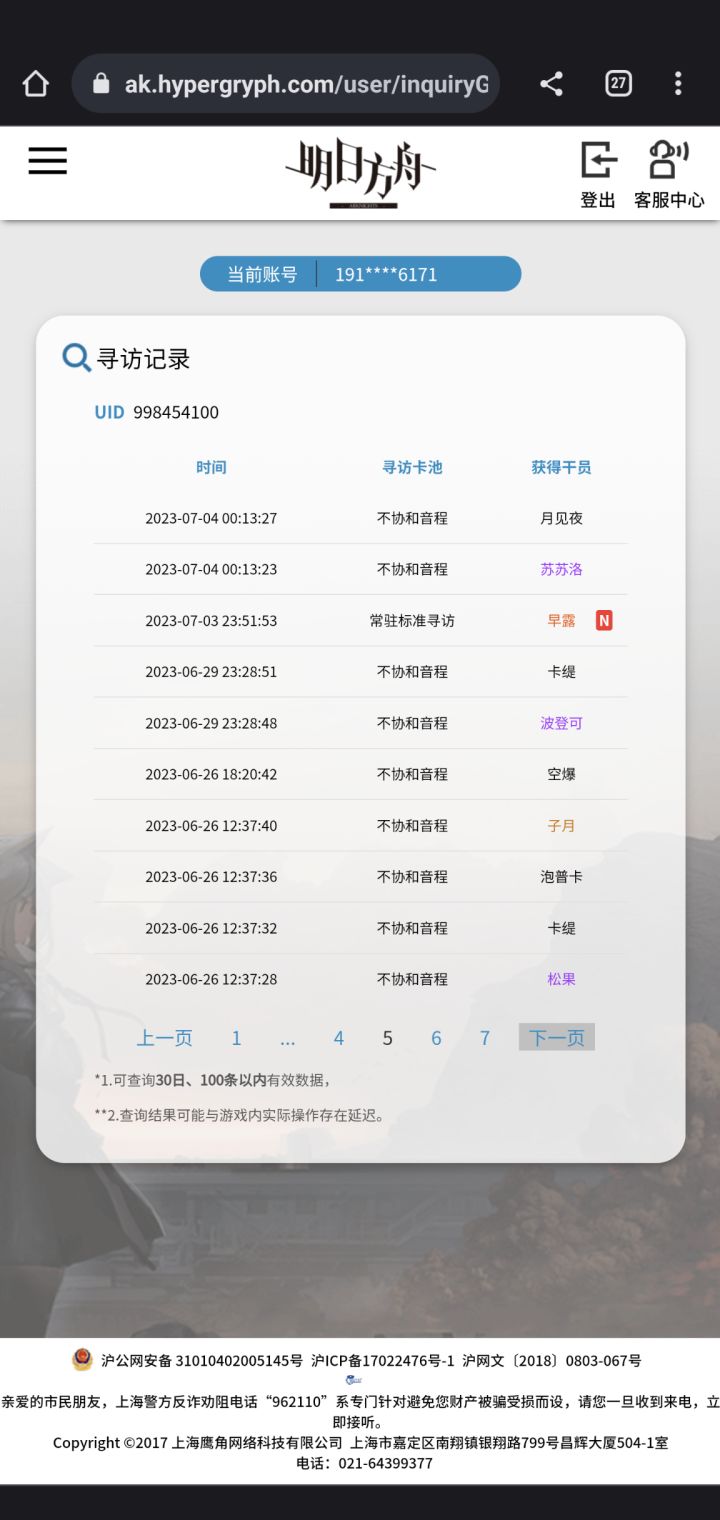Go to previous page 上一页
This screenshot has width=720, height=1520.
tap(164, 1038)
